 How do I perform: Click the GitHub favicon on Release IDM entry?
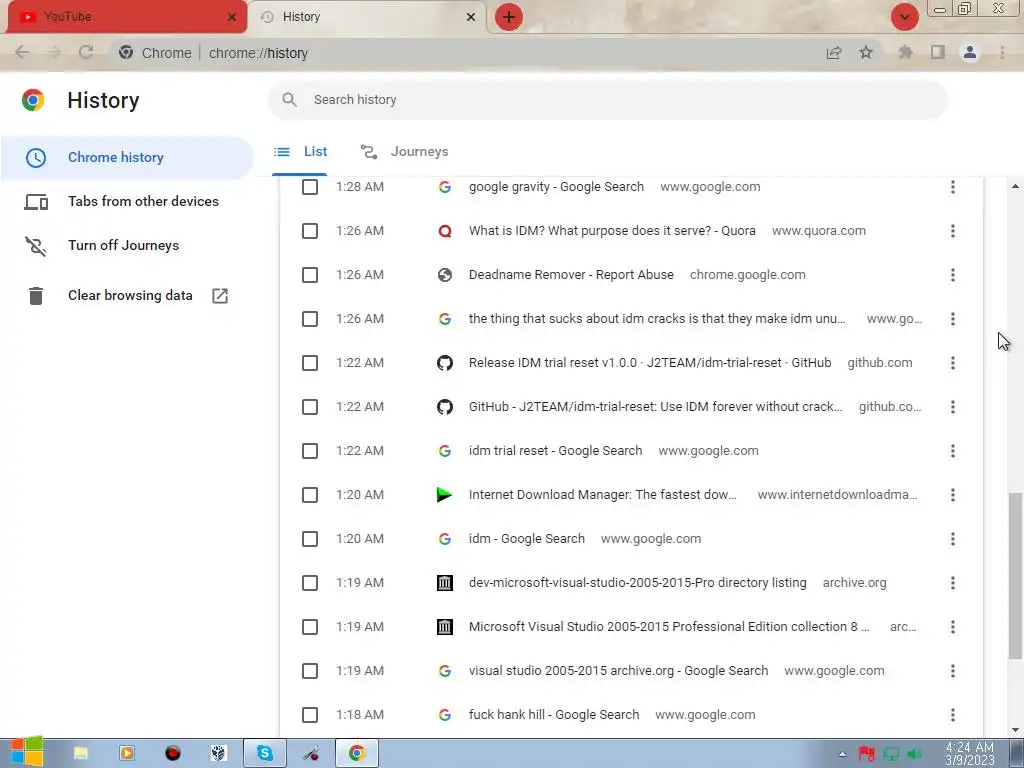pos(445,363)
